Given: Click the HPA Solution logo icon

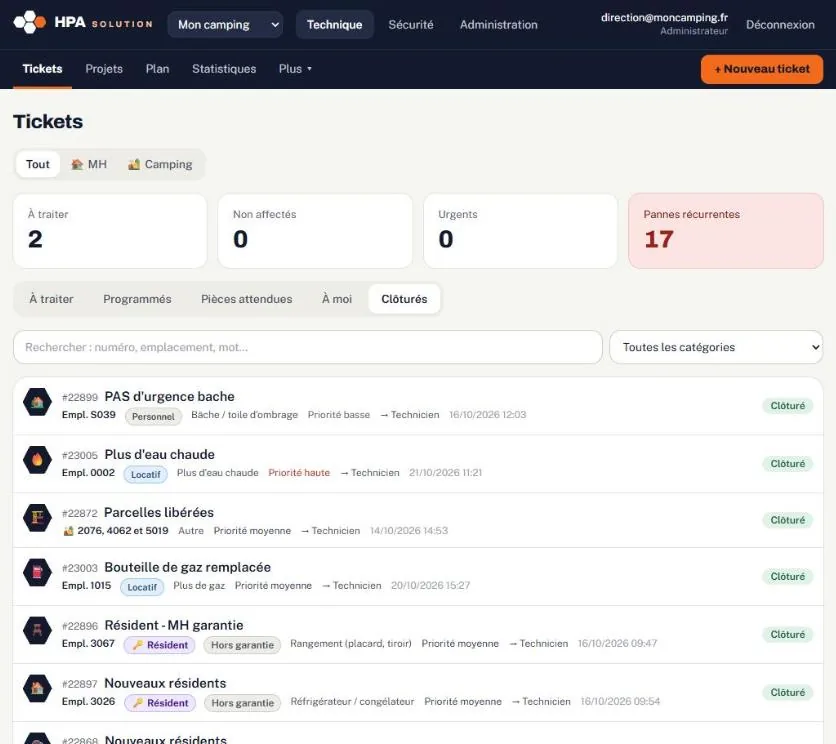Looking at the screenshot, I should coord(30,22).
